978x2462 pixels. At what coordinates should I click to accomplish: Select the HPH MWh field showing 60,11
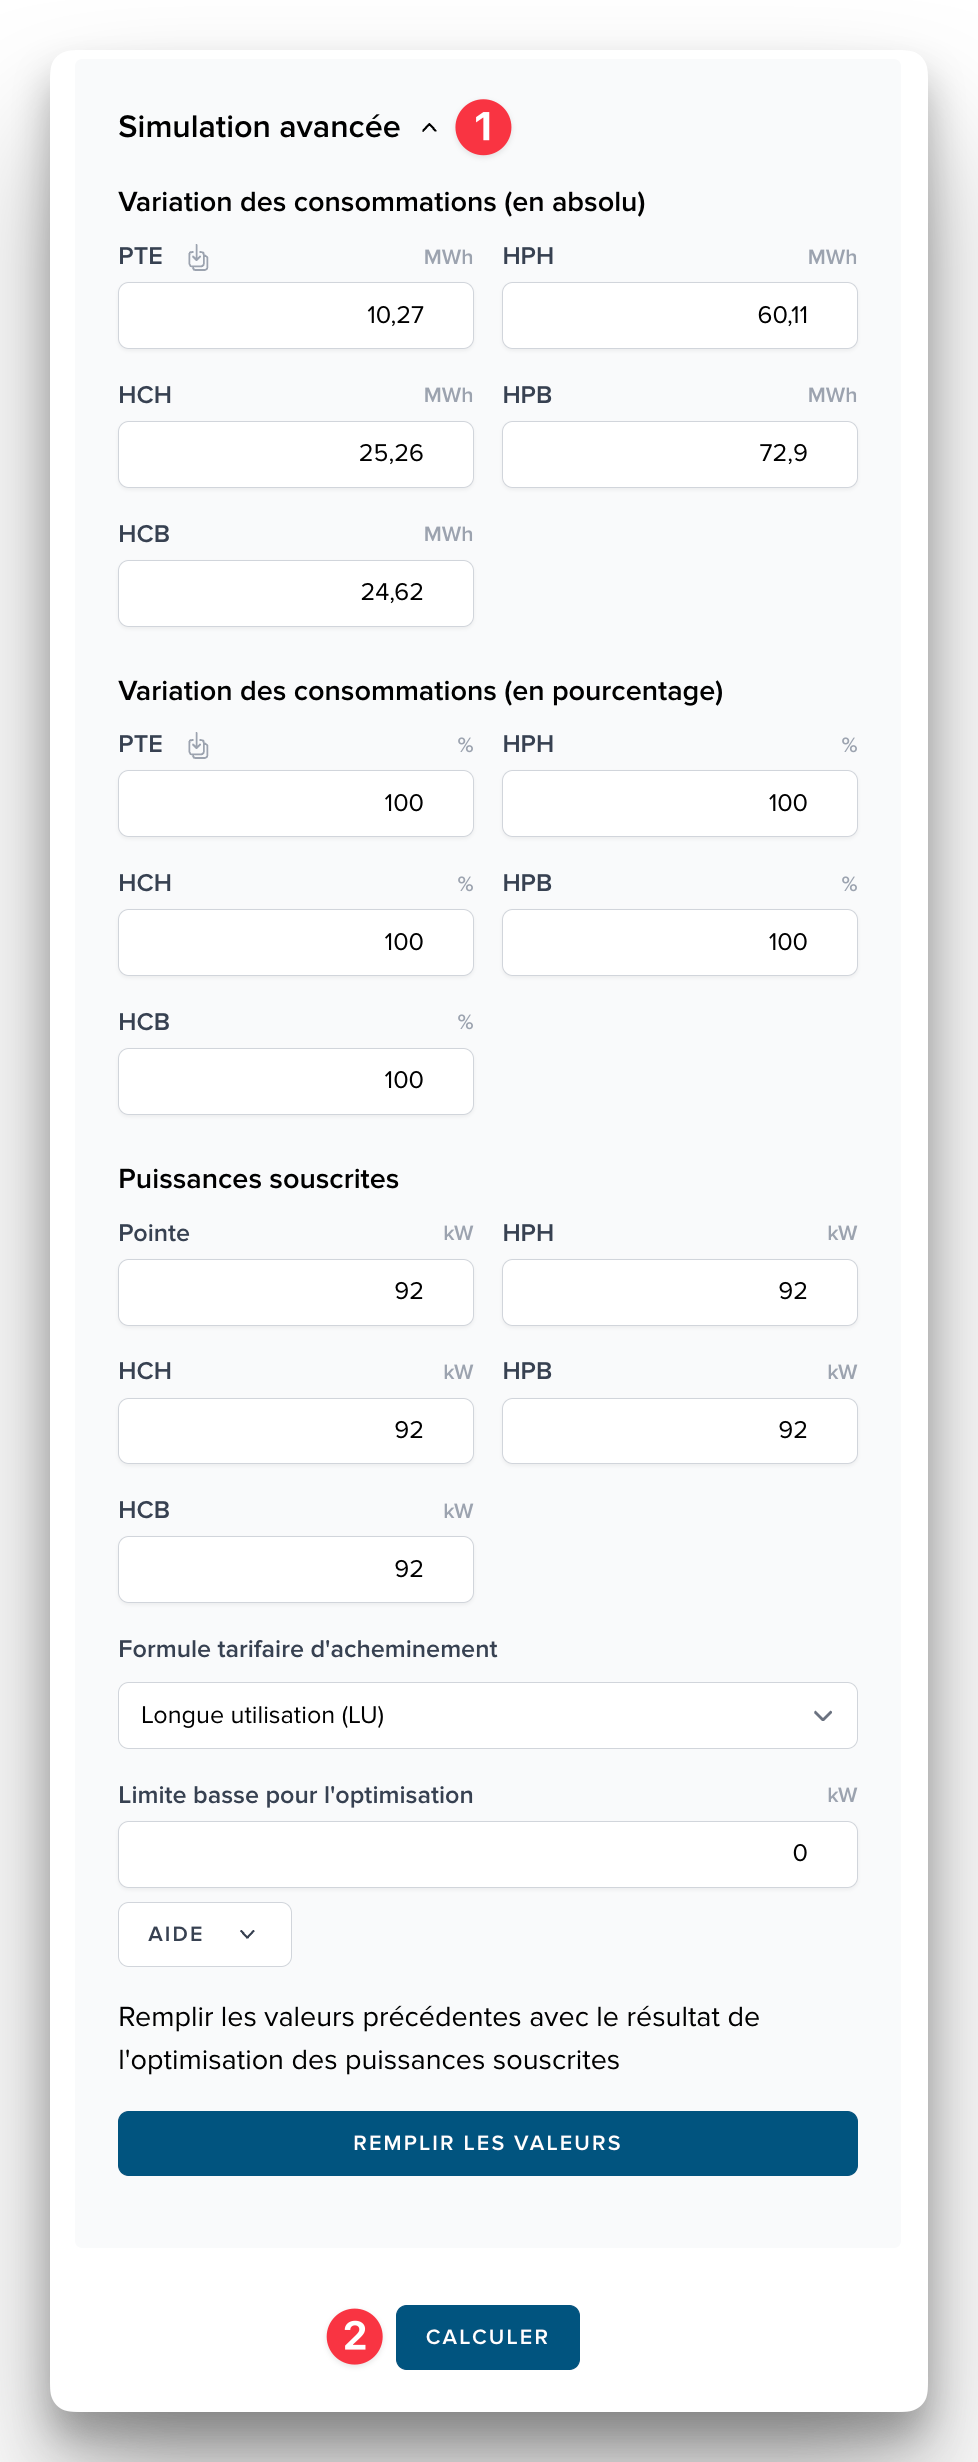(x=679, y=315)
